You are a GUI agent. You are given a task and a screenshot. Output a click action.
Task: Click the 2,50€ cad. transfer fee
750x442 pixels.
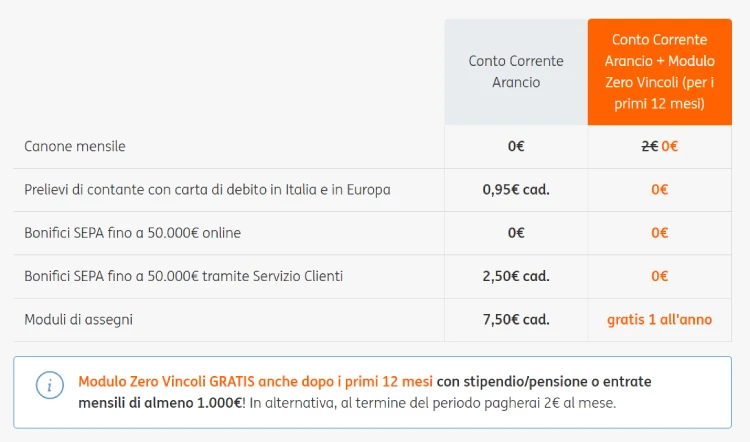coord(516,276)
